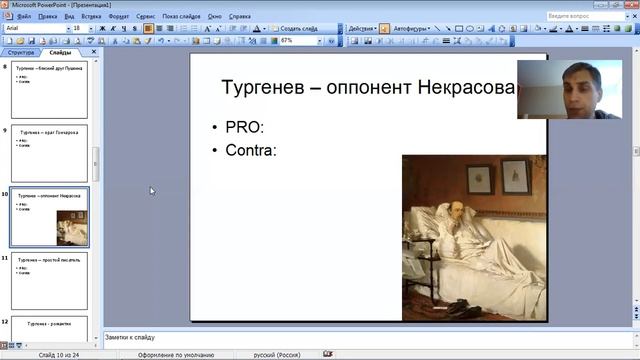640x360 pixels.
Task: Toggle align left button
Action: (148, 29)
